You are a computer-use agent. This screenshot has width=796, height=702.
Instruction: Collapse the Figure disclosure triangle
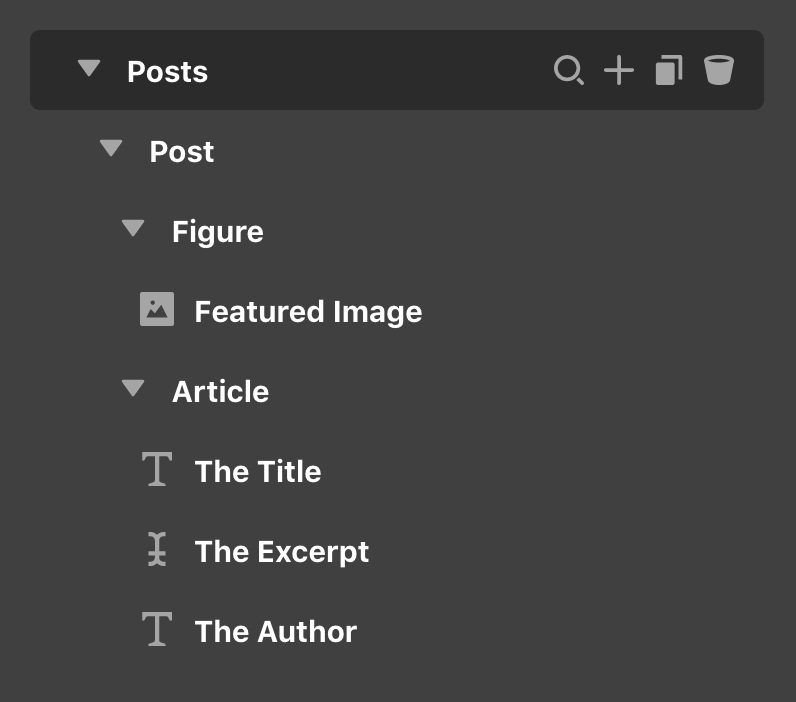pyautogui.click(x=133, y=228)
